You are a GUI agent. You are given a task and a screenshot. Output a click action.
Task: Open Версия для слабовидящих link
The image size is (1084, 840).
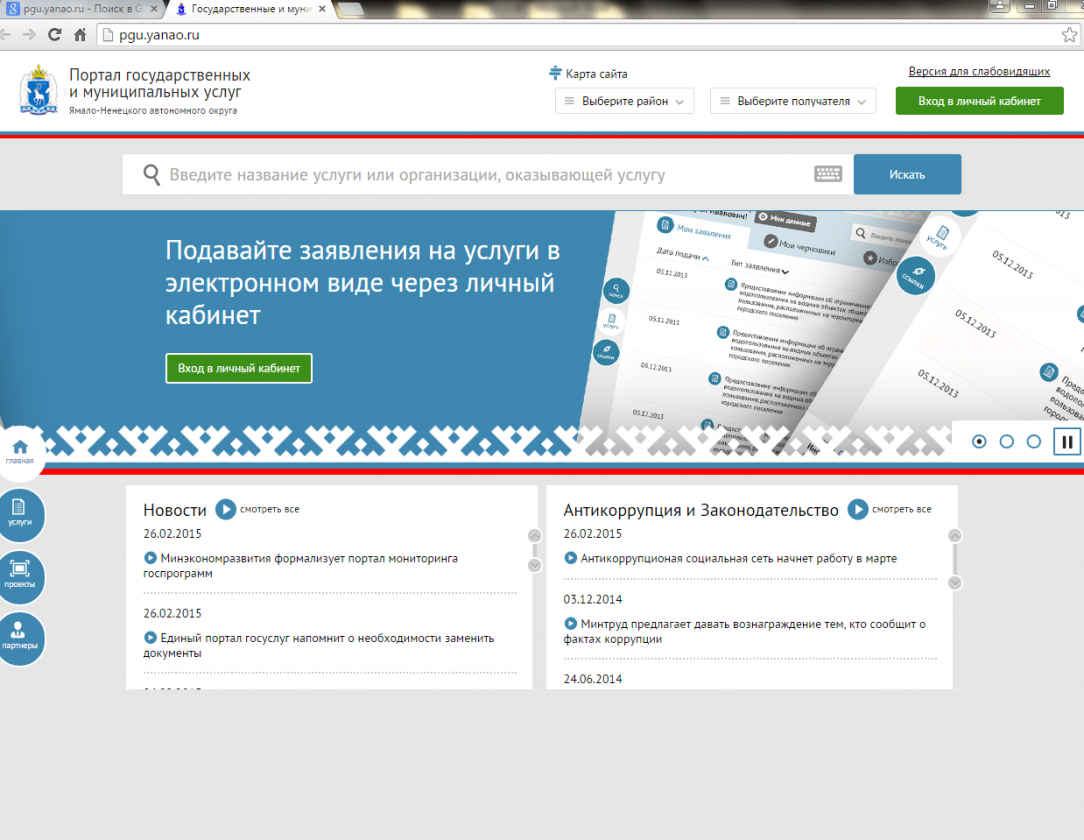click(x=978, y=71)
